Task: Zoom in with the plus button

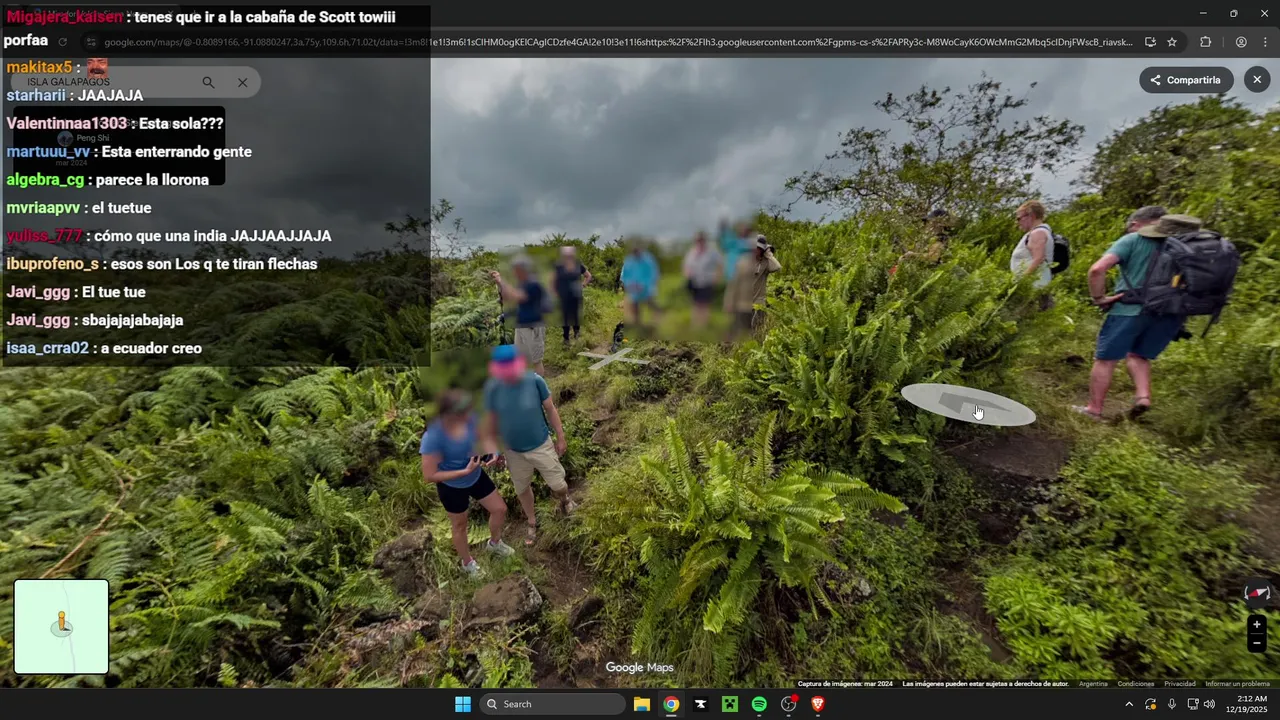Action: tap(1257, 625)
